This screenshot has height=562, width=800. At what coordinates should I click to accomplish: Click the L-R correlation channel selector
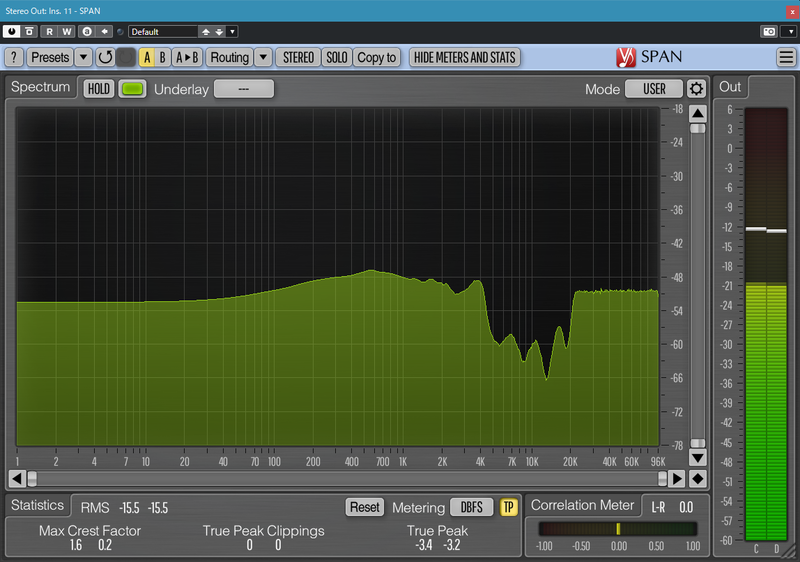pos(658,507)
